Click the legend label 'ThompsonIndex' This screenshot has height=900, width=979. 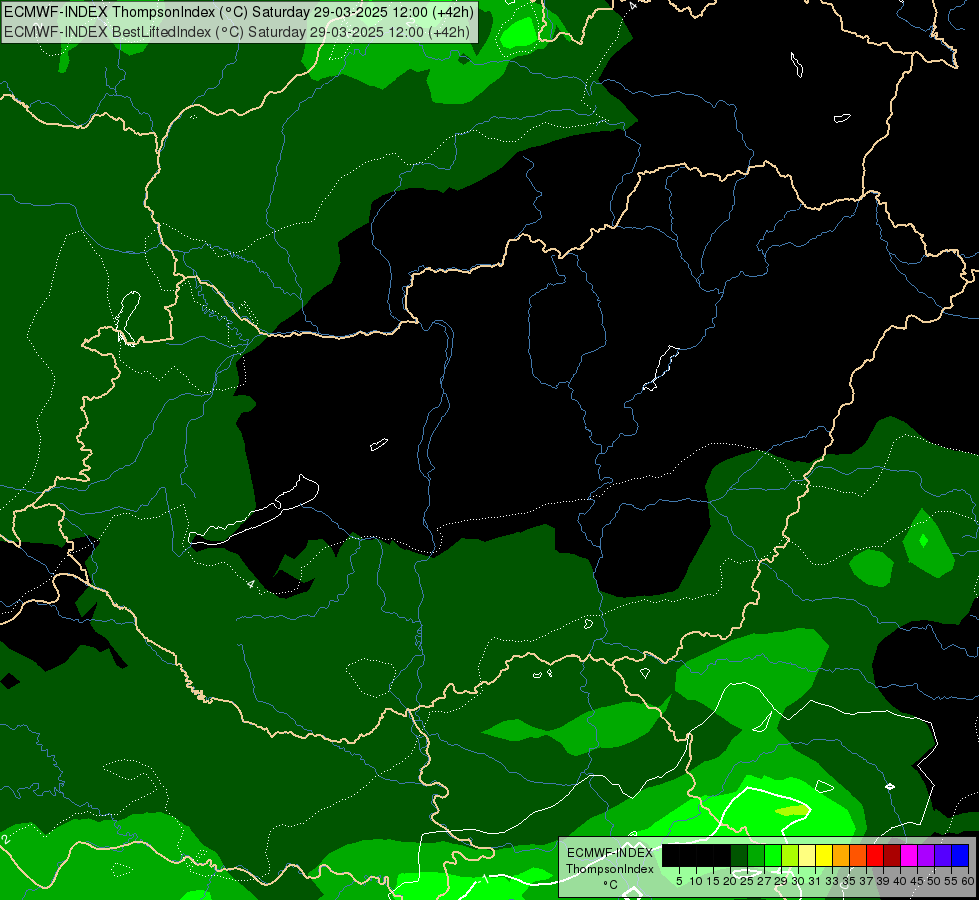pyautogui.click(x=610, y=869)
